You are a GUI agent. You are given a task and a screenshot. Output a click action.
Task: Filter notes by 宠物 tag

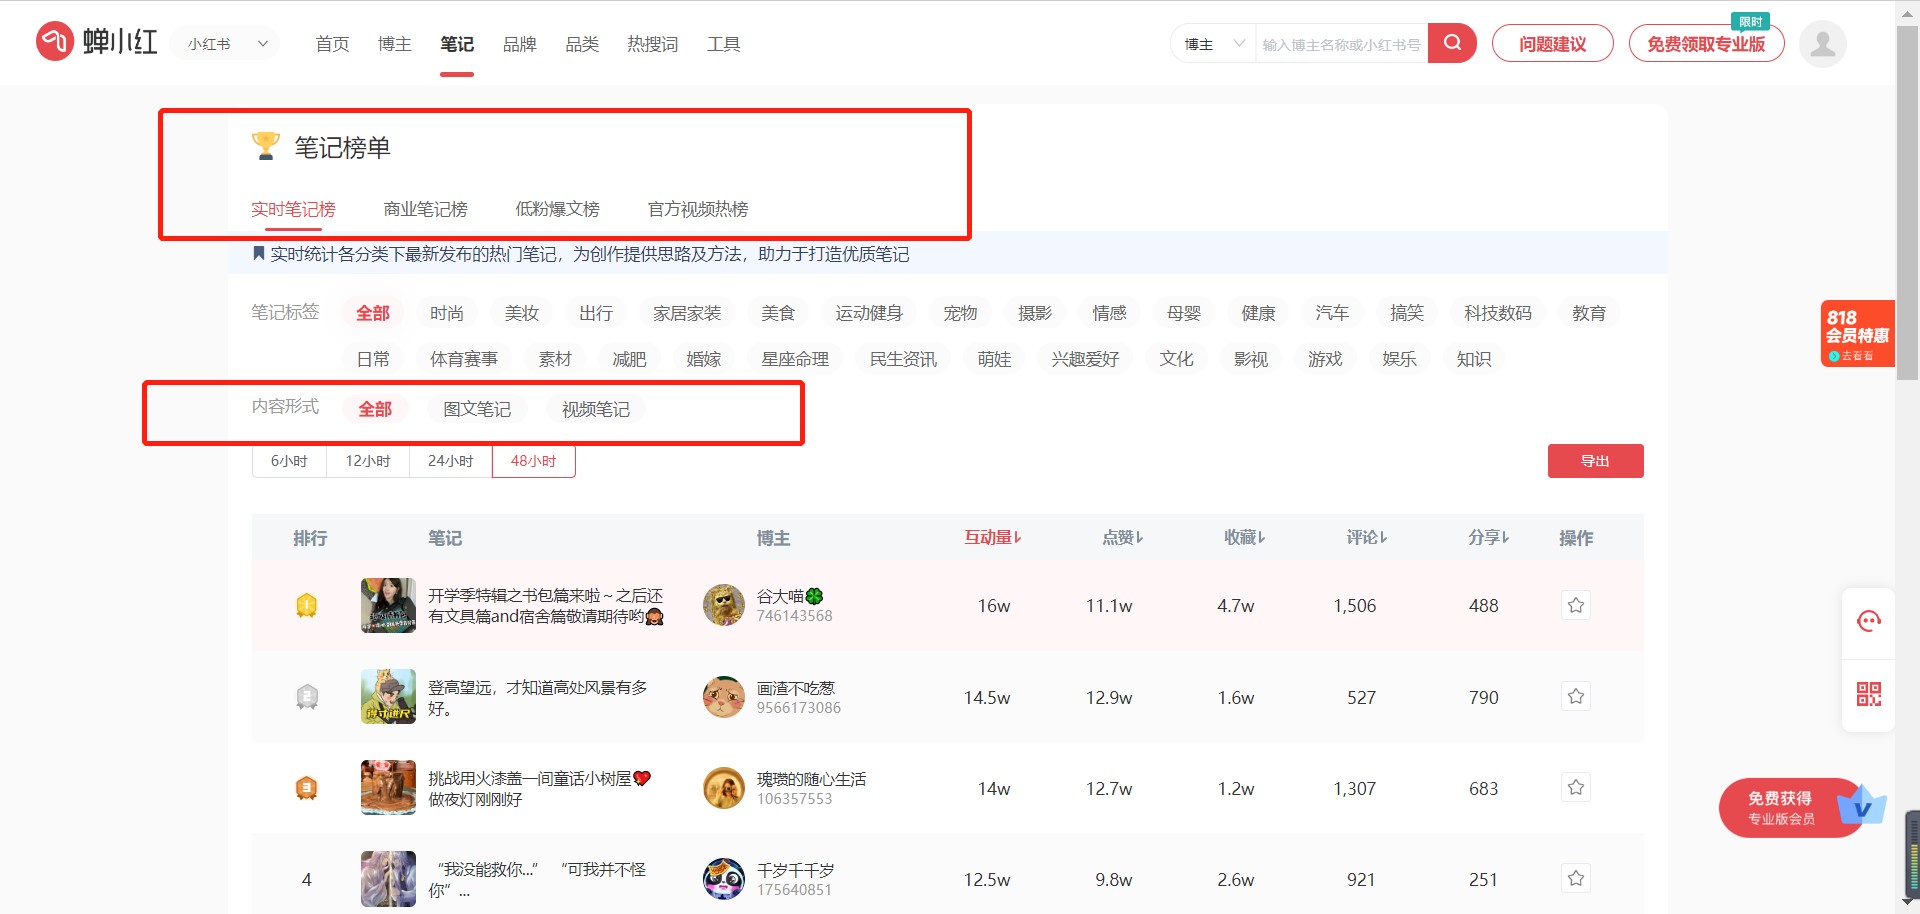coord(960,313)
